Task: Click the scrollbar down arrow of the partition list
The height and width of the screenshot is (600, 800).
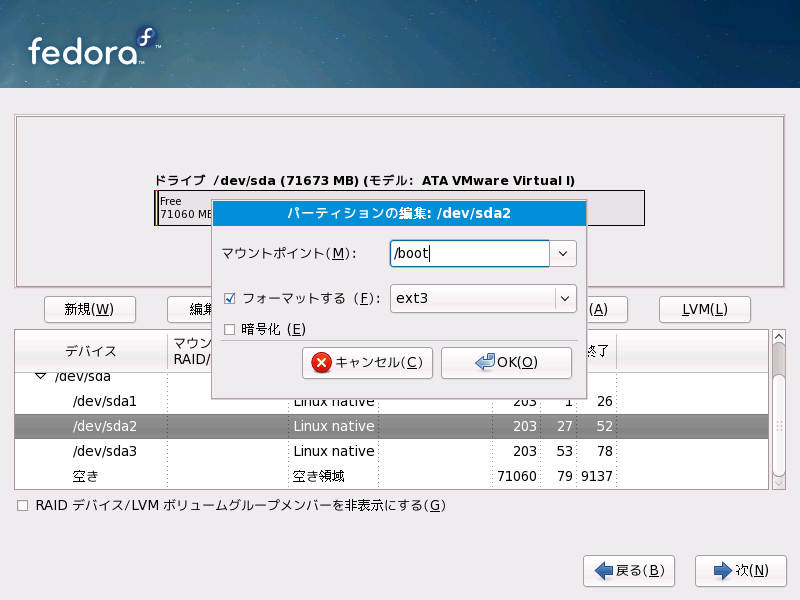Action: [779, 483]
